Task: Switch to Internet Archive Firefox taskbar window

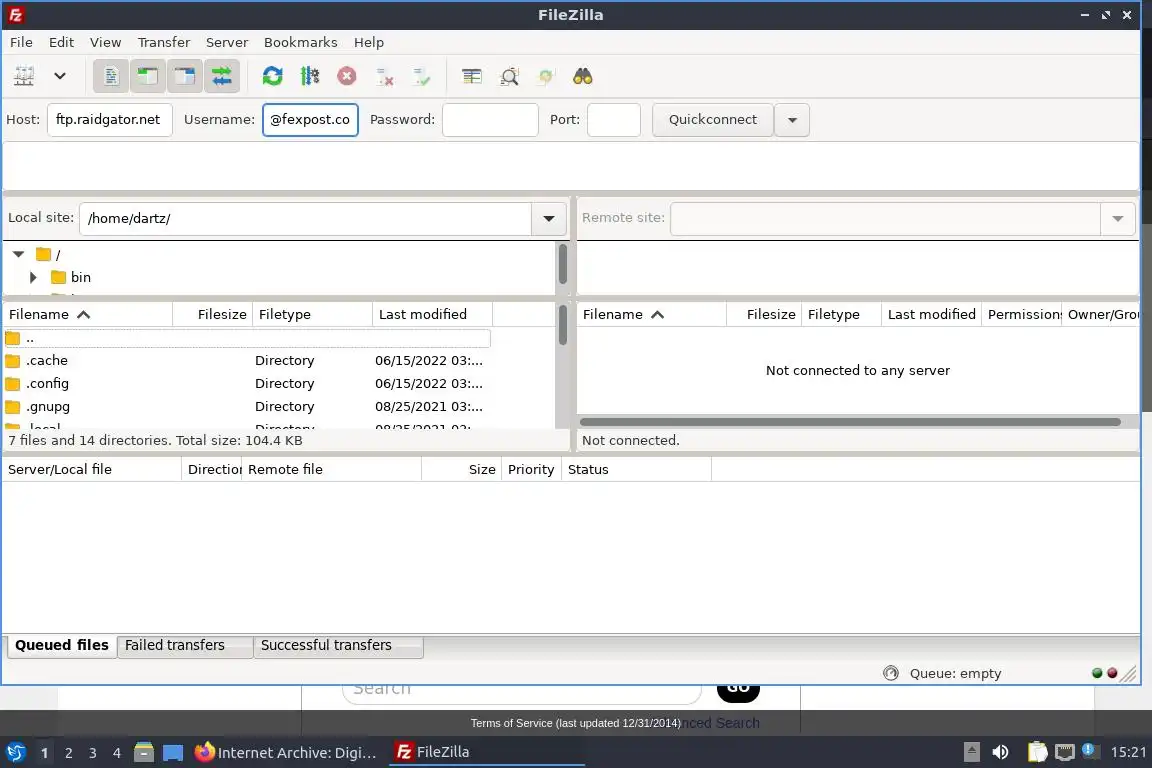Action: 286,753
